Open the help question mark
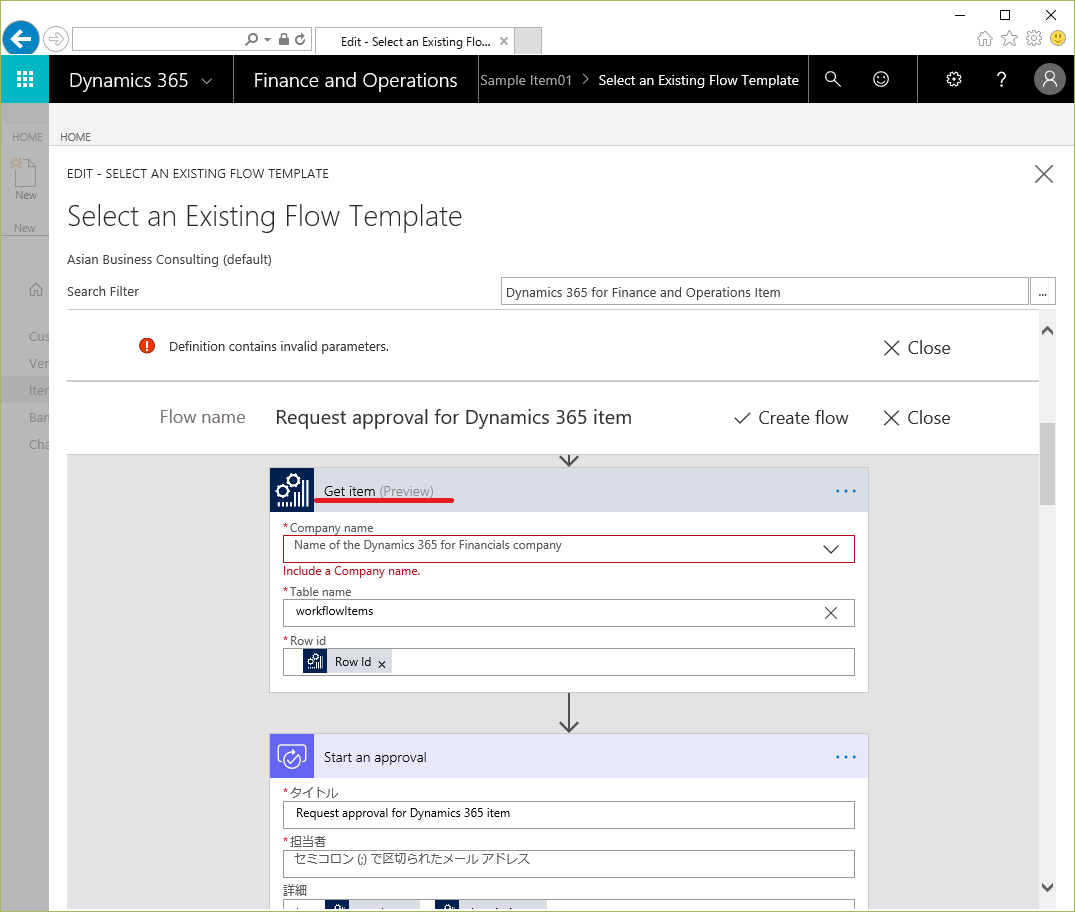The image size is (1075, 912). tap(1002, 80)
